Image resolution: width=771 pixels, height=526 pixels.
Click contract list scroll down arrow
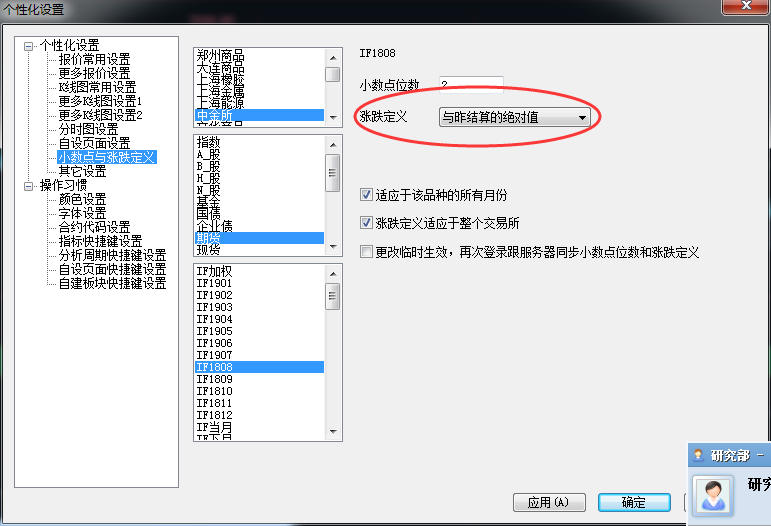tap(333, 432)
